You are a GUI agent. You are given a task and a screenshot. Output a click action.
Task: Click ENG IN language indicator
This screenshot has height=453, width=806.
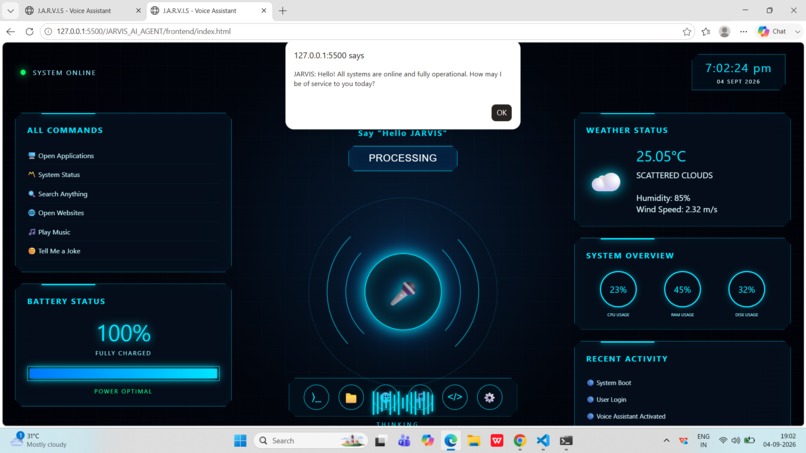703,441
